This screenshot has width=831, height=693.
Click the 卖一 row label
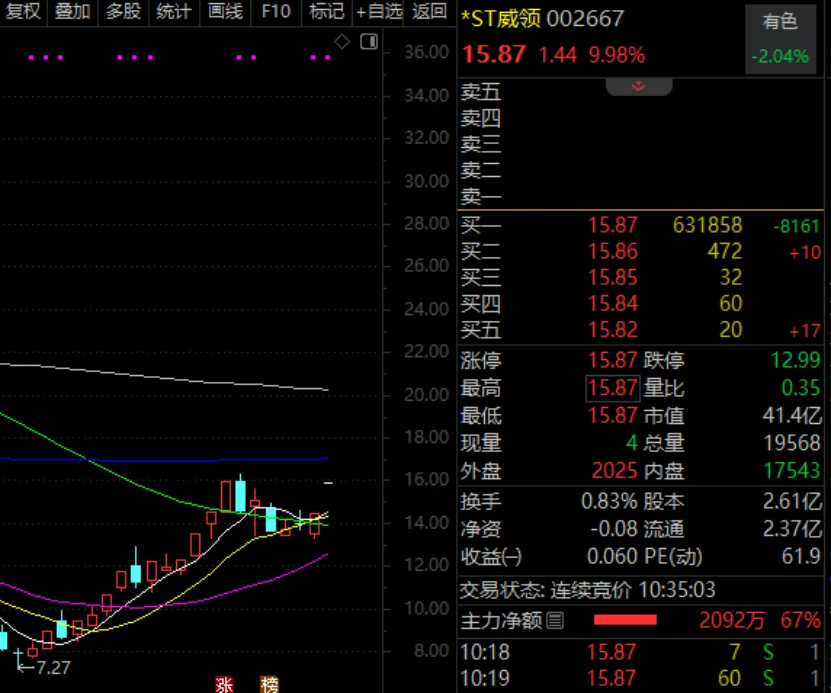(x=481, y=197)
